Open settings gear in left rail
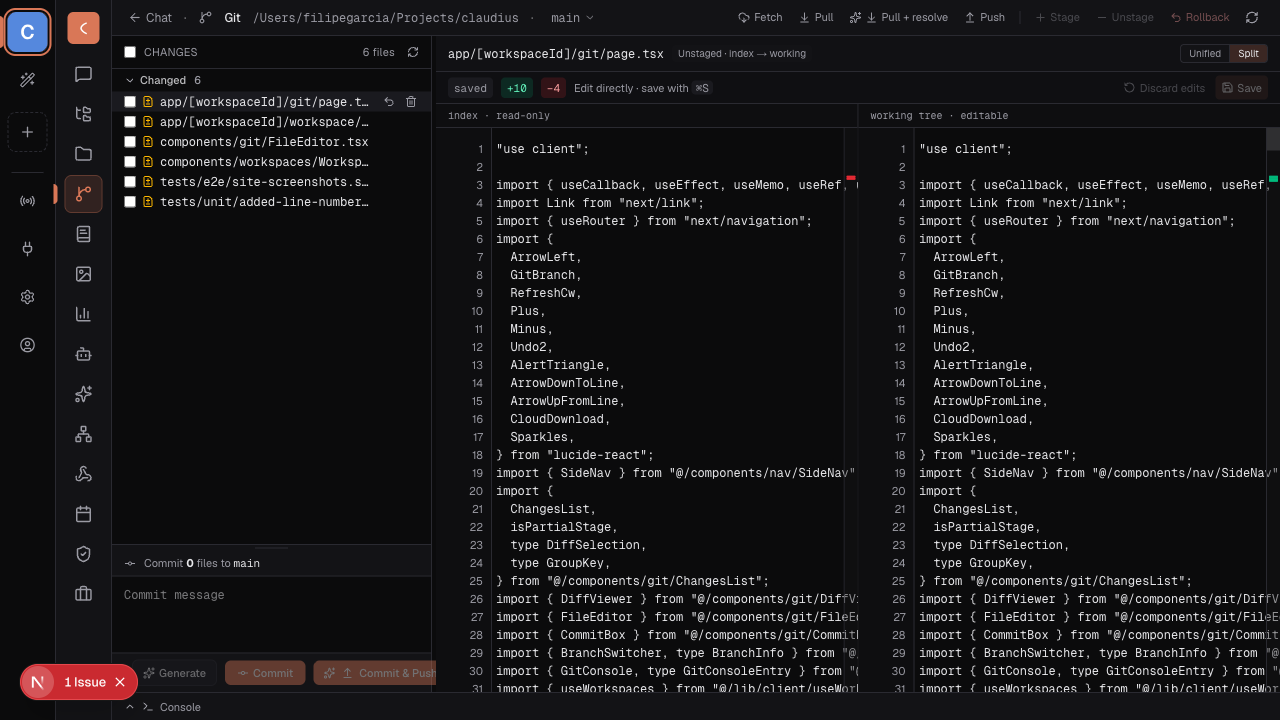Viewport: 1280px width, 720px height. point(27,297)
